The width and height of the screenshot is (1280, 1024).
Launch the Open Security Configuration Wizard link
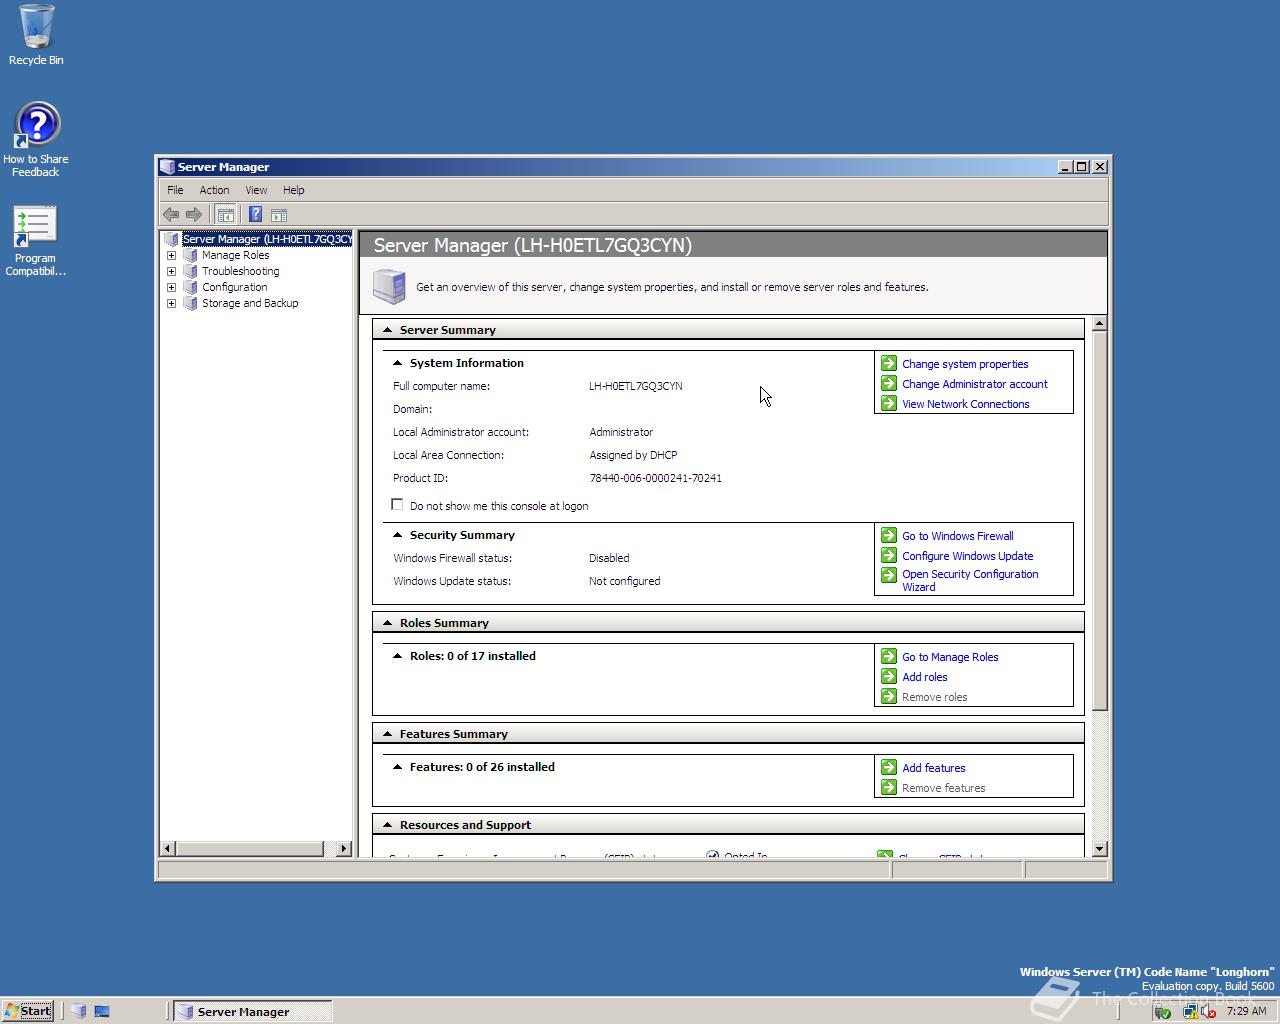pyautogui.click(x=970, y=580)
